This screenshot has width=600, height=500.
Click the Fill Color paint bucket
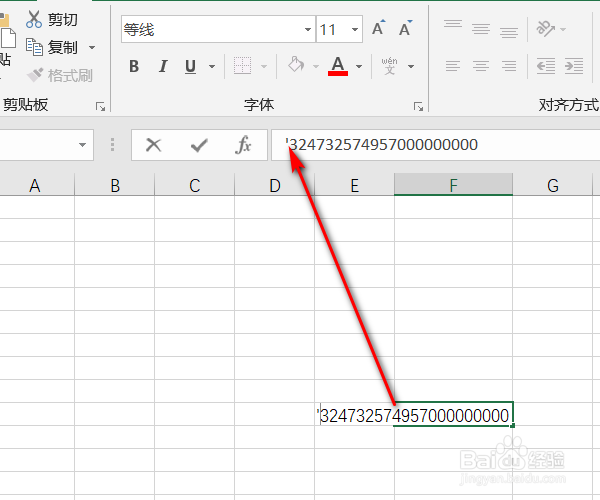coord(296,65)
